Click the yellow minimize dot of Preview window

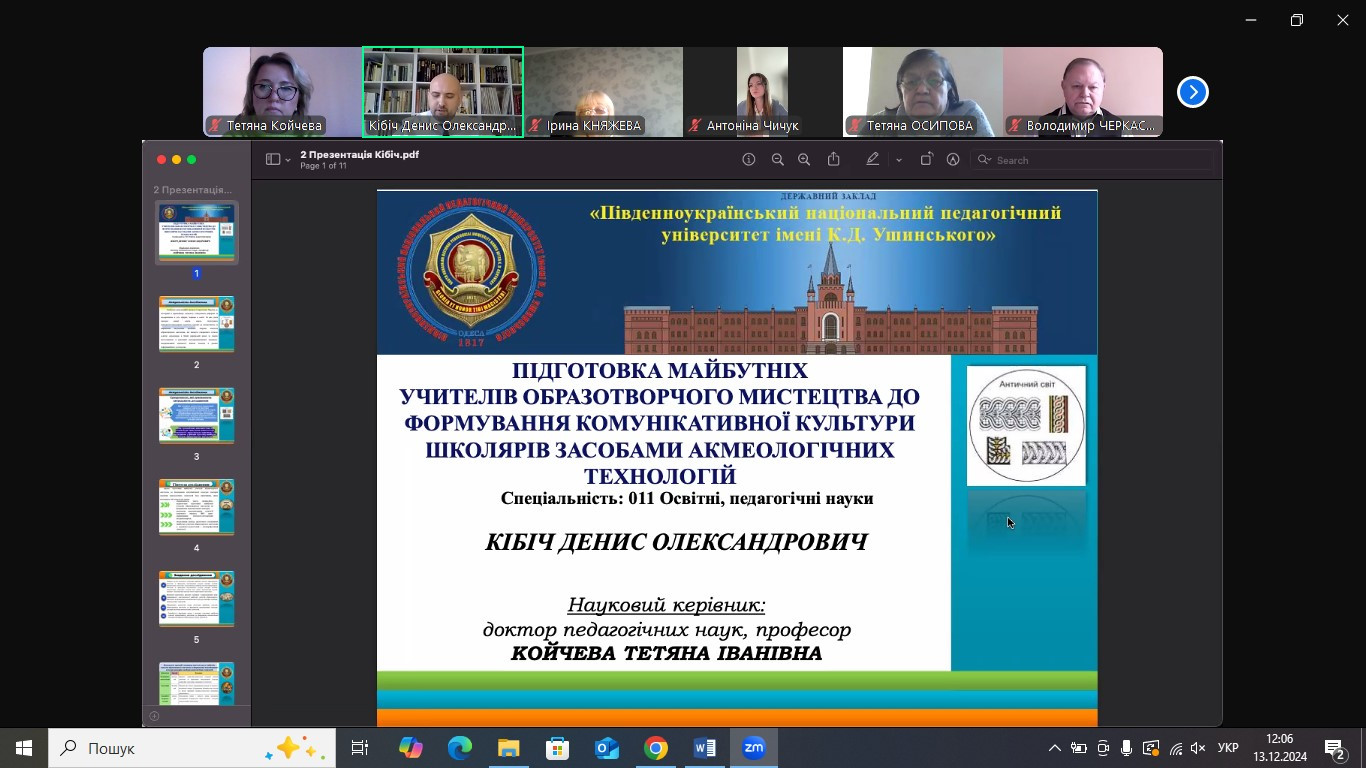pos(176,160)
